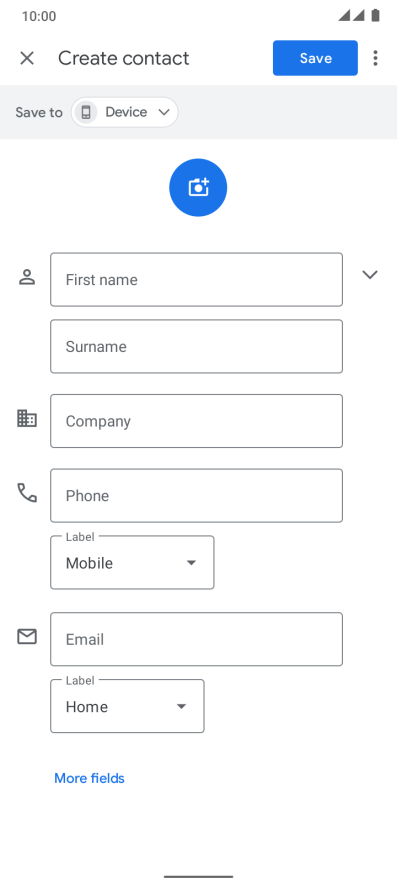Viewport: 397px width, 884px height.
Task: Select the Phone number field
Action: 196,496
